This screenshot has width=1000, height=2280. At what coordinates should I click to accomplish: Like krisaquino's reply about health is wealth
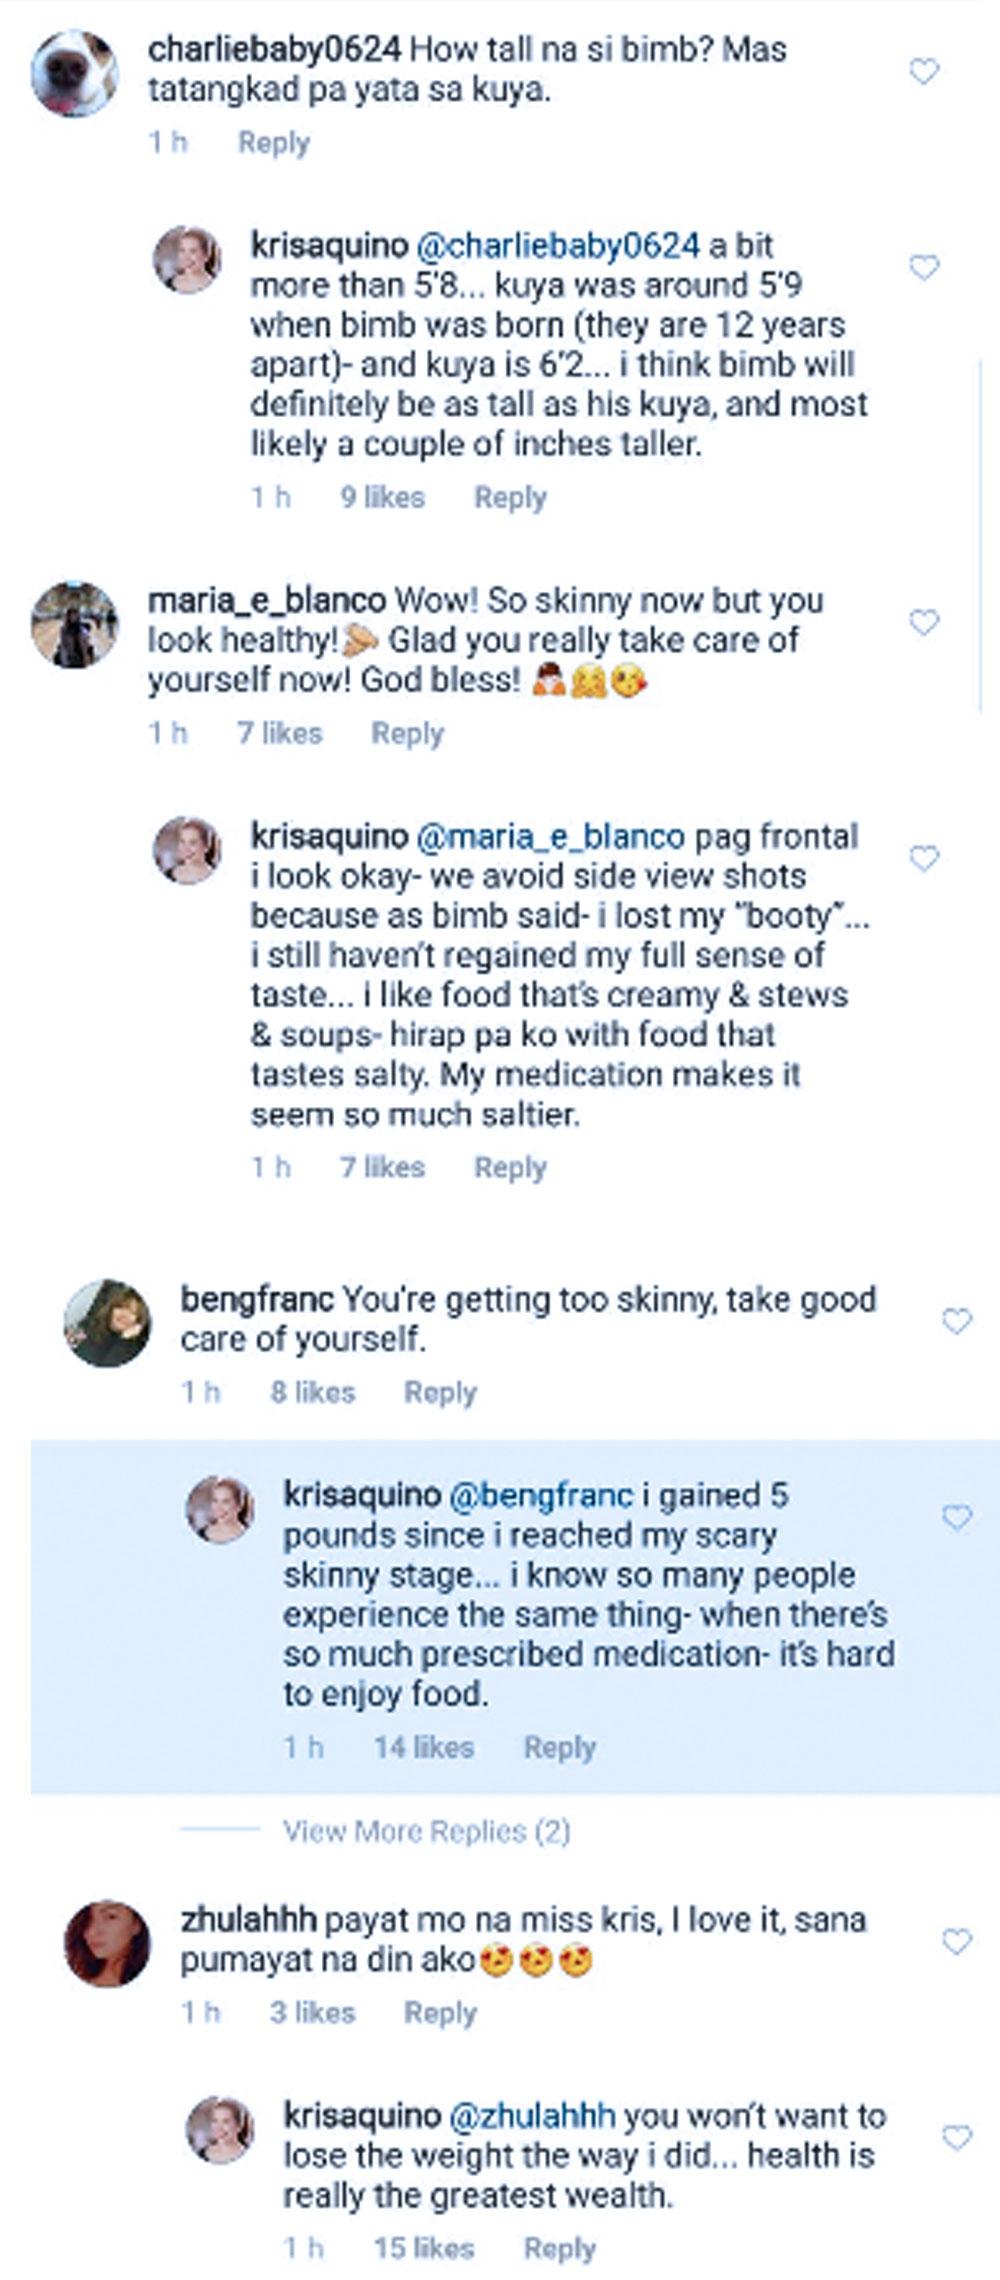957,2138
